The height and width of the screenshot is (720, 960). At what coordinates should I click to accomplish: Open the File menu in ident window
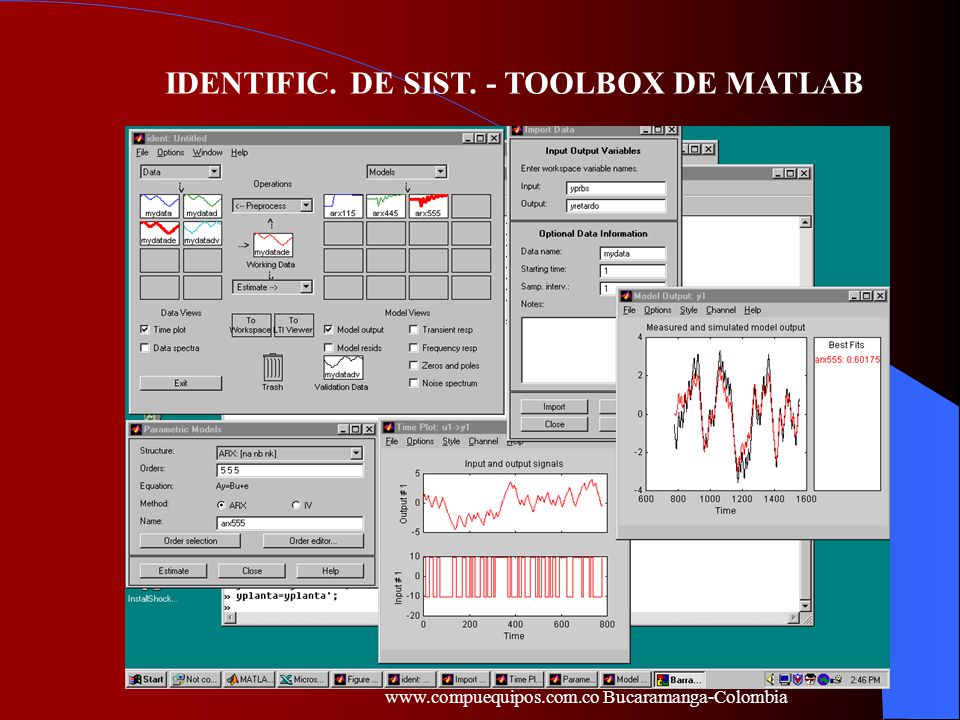pos(142,152)
